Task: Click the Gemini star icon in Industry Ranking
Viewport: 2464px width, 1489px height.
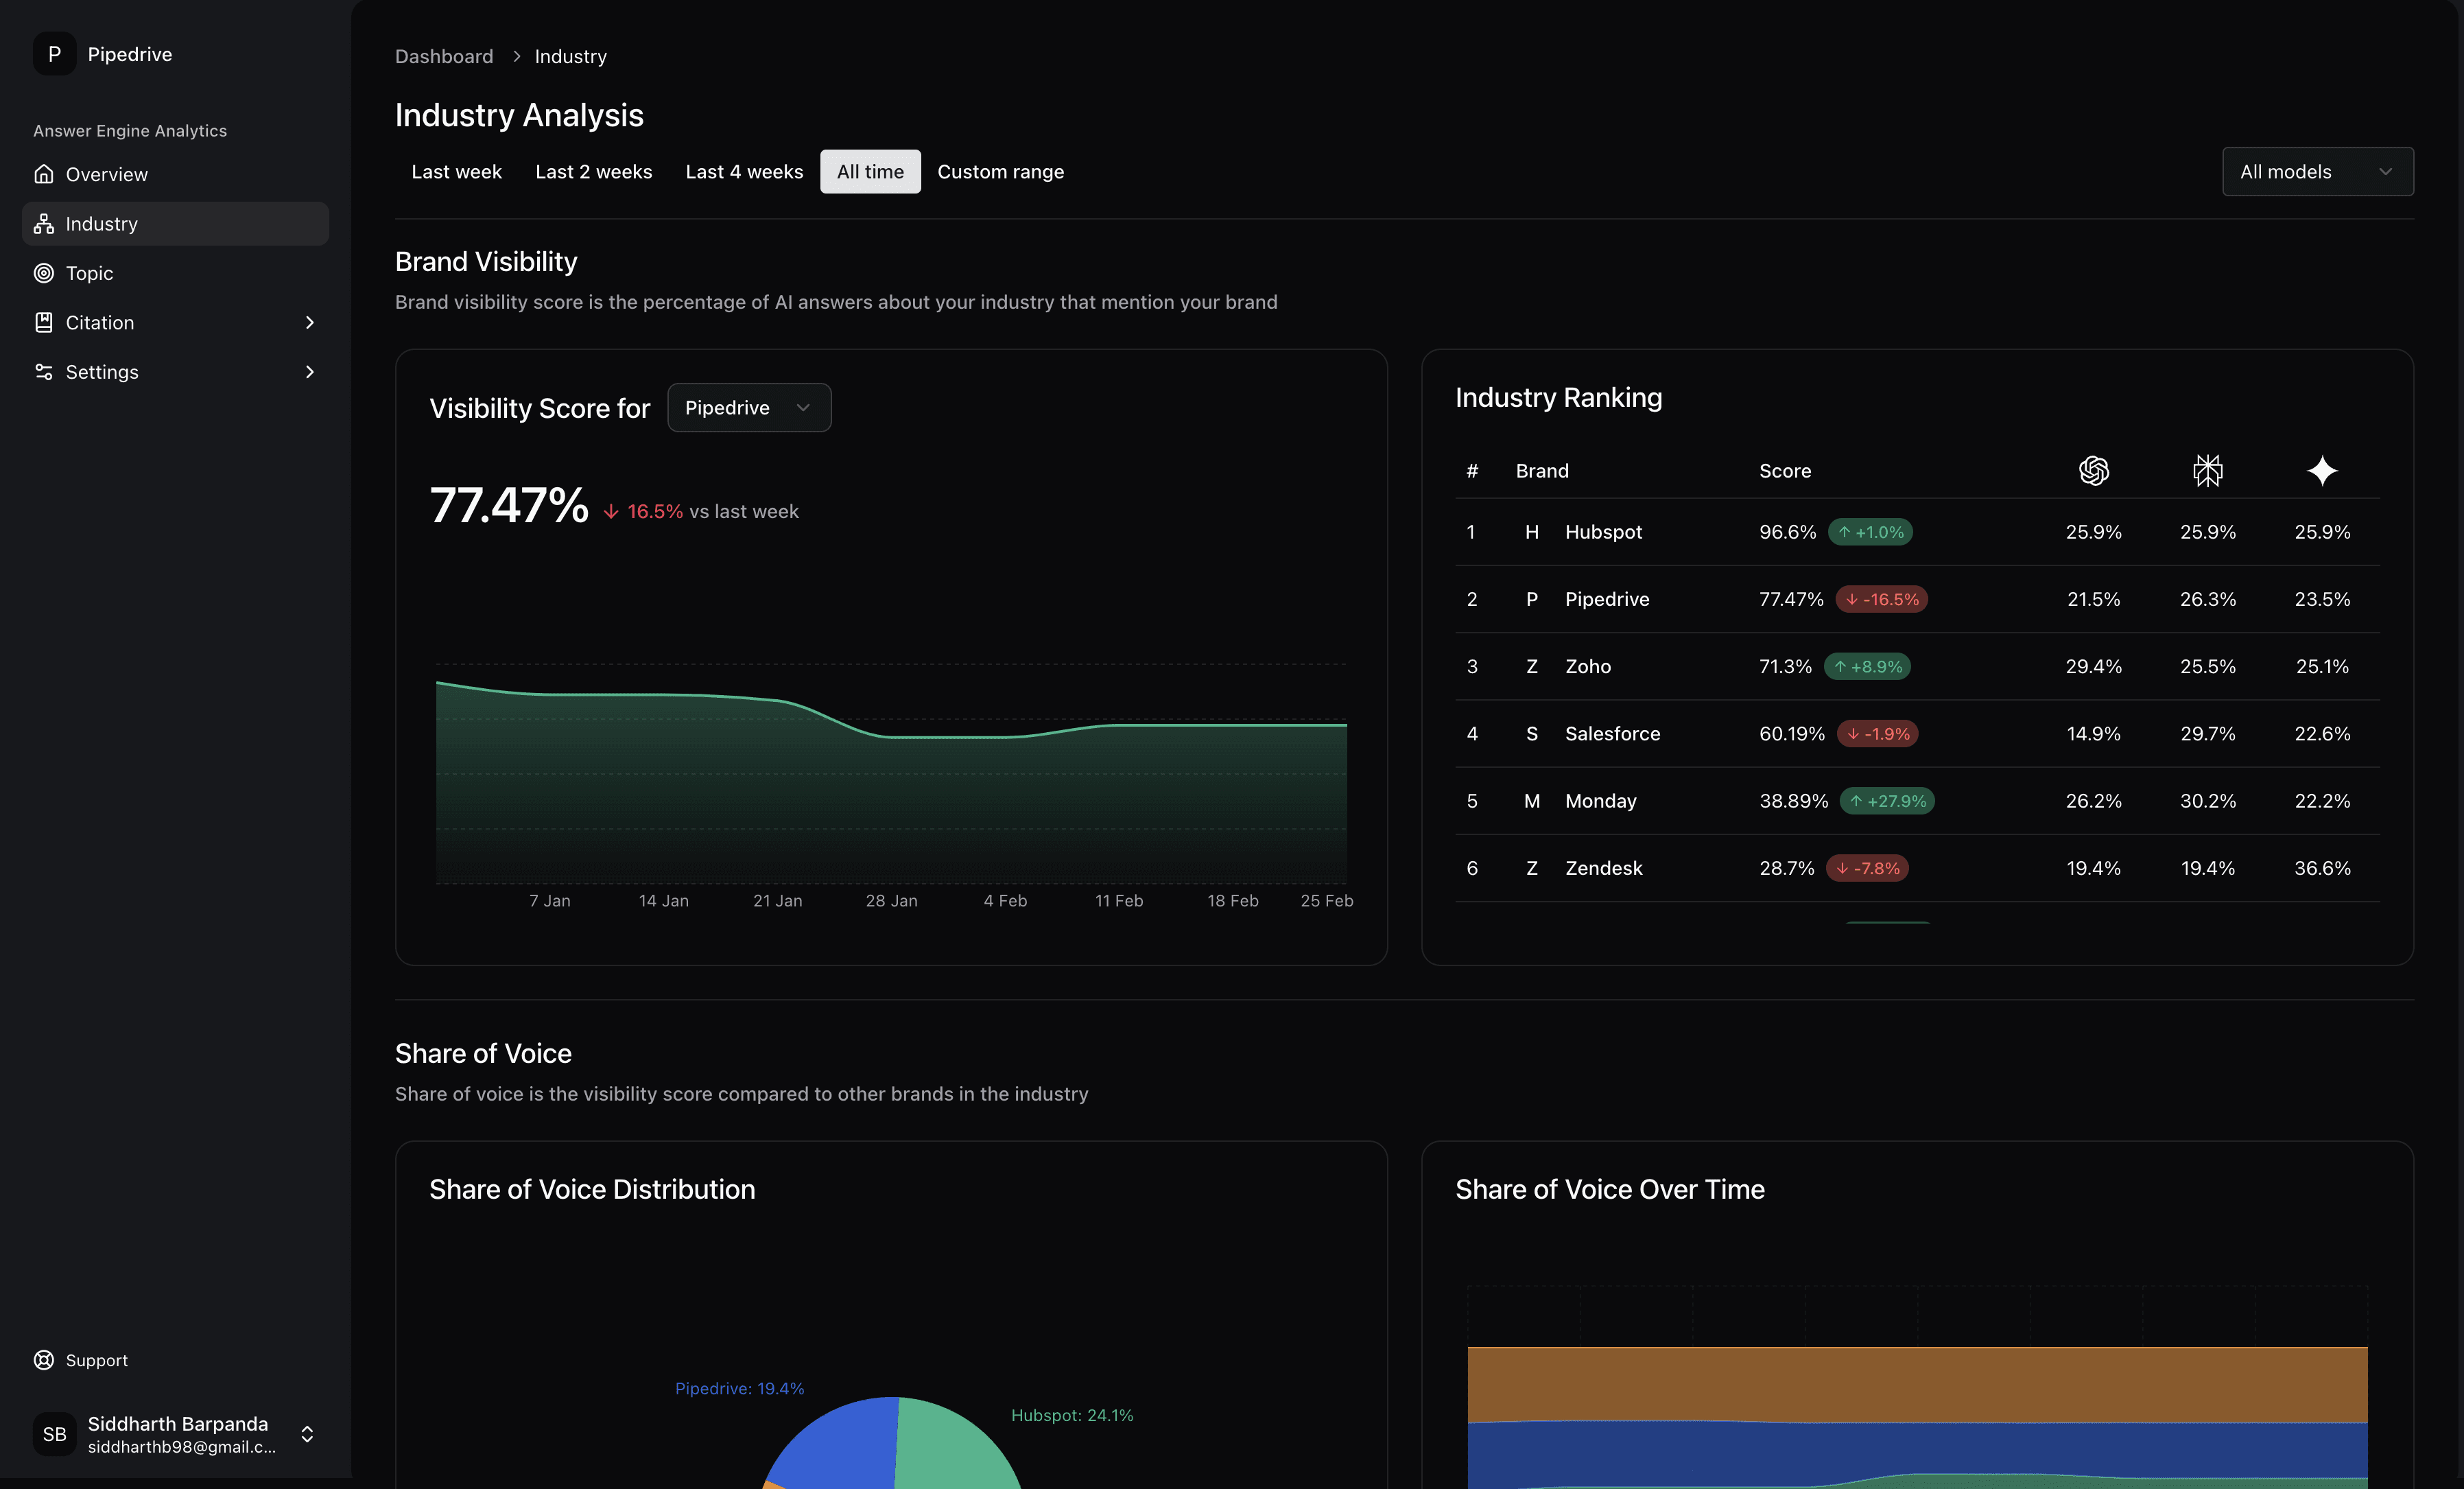Action: pos(2322,470)
